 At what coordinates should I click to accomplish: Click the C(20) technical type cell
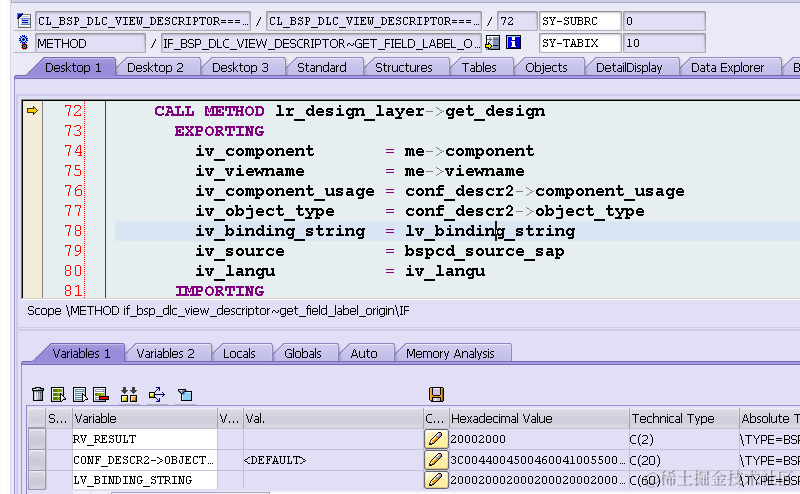coord(684,460)
